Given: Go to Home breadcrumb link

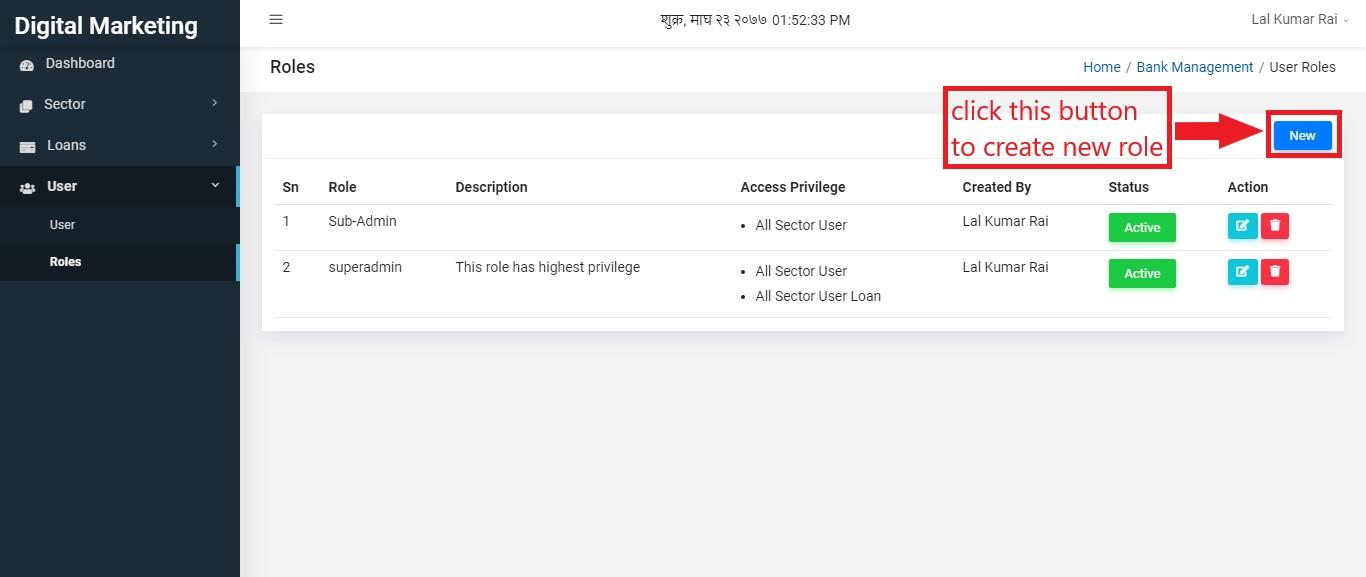Looking at the screenshot, I should (1101, 67).
